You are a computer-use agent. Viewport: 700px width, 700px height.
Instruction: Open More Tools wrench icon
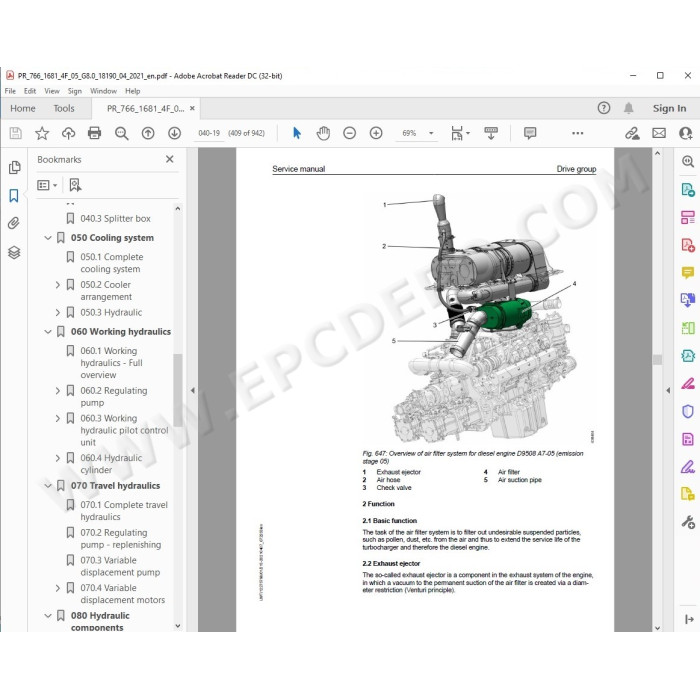[688, 522]
